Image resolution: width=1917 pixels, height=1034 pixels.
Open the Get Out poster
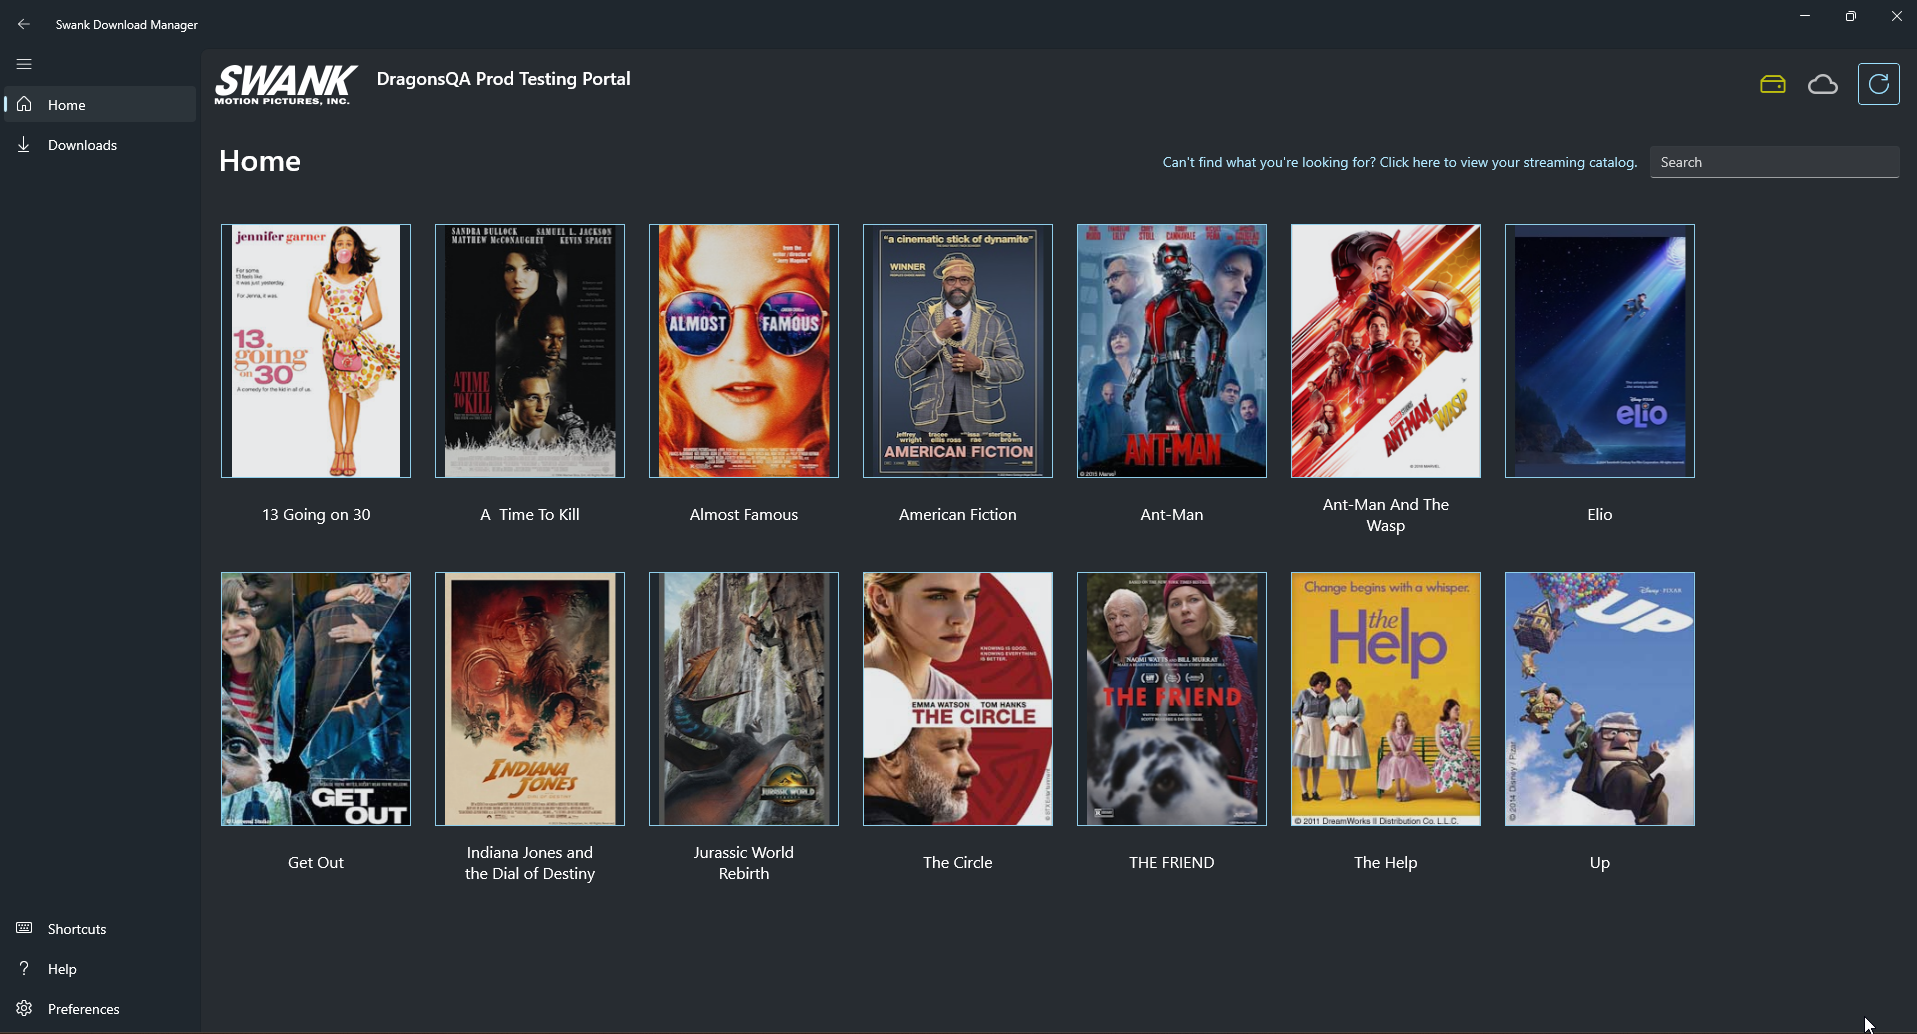pyautogui.click(x=315, y=699)
